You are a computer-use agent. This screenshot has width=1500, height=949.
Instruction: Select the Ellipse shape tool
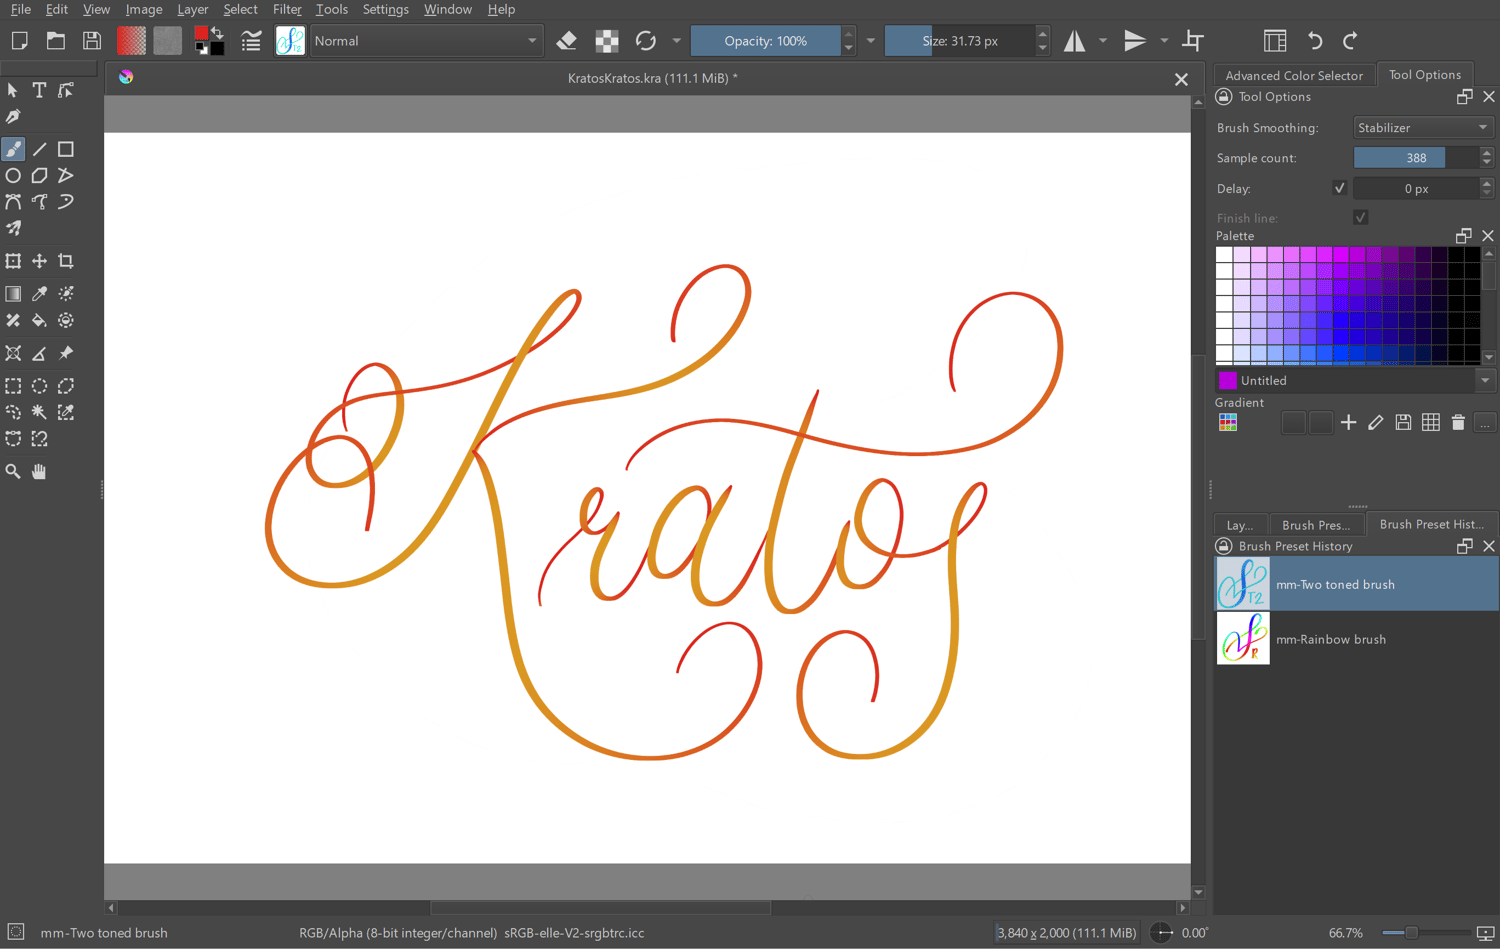point(13,176)
